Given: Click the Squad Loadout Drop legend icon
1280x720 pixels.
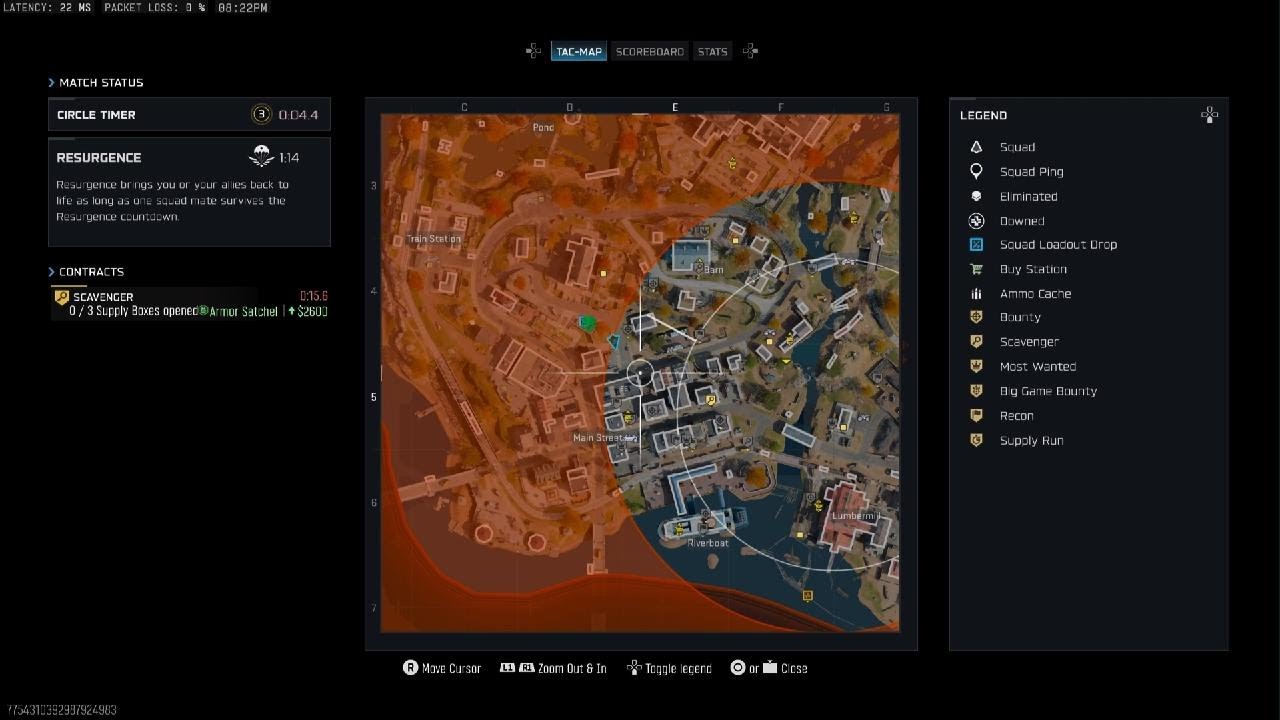Looking at the screenshot, I should 976,245.
